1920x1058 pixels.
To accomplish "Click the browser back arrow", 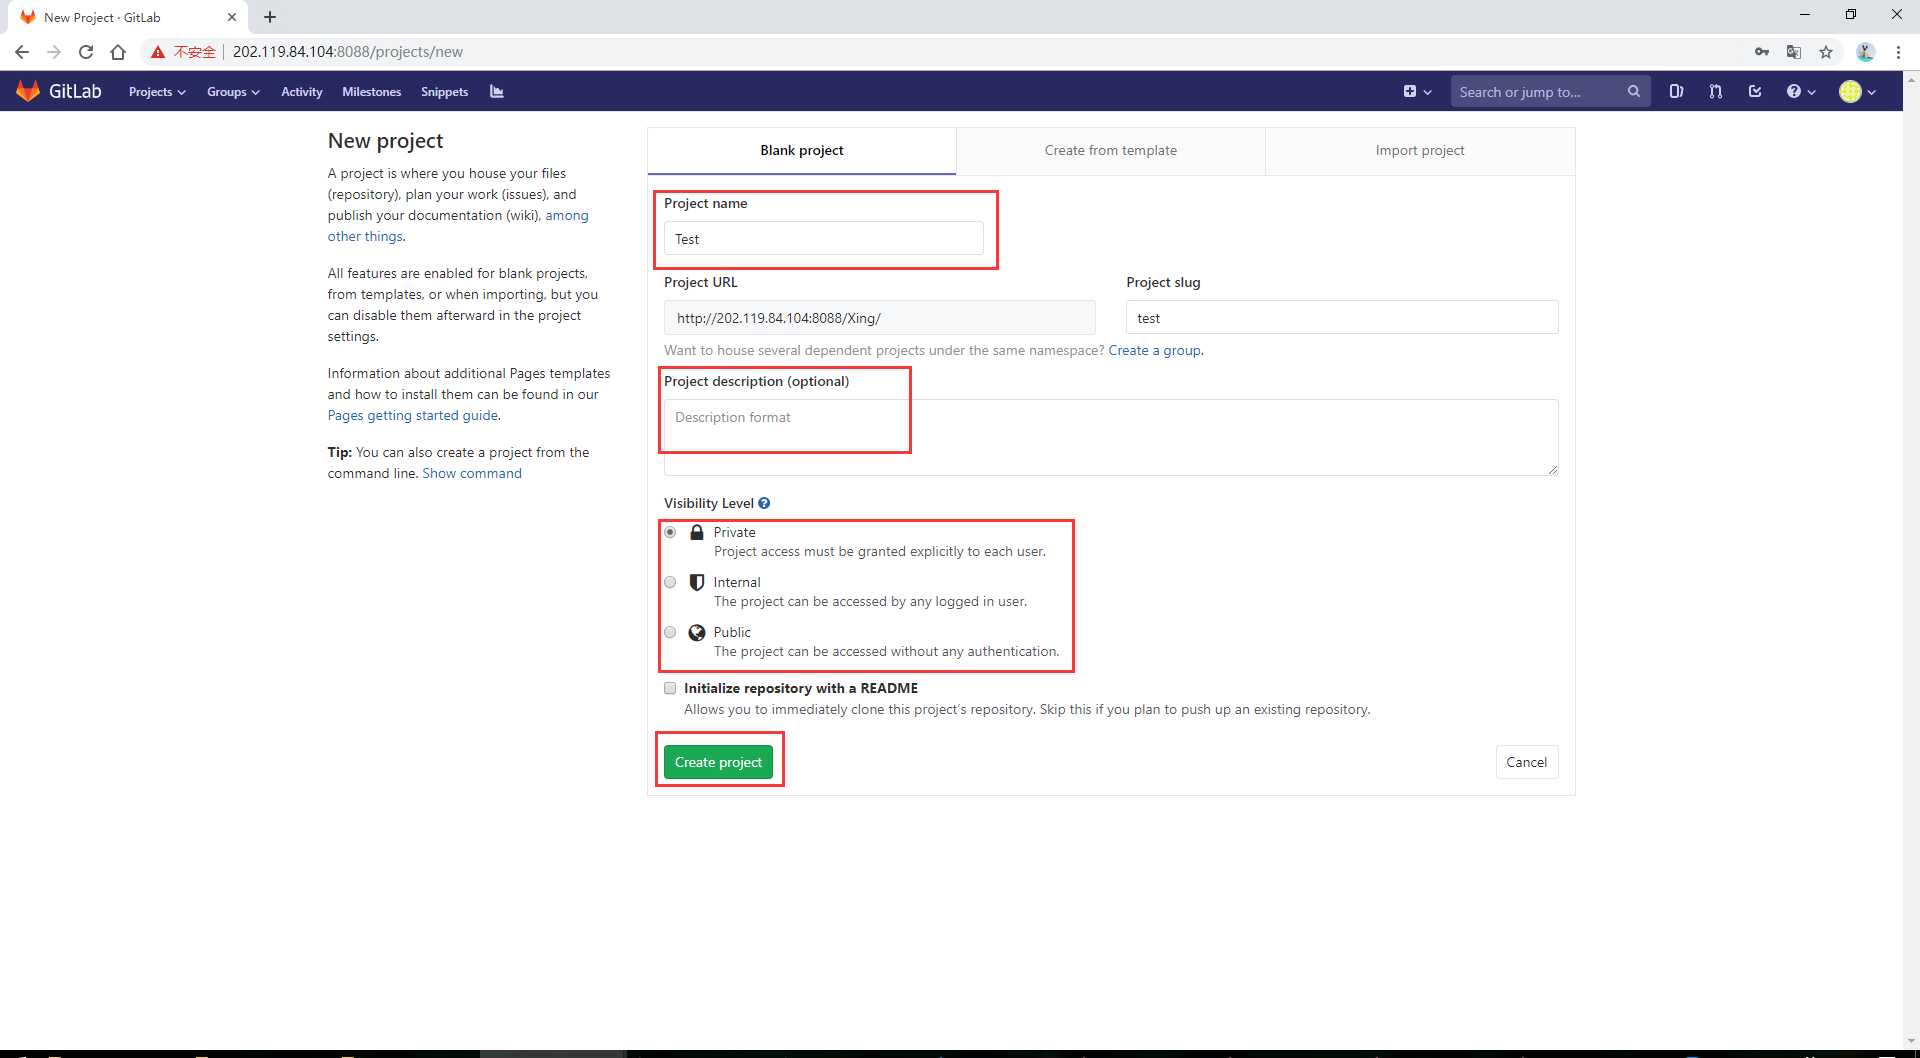I will click(x=22, y=52).
